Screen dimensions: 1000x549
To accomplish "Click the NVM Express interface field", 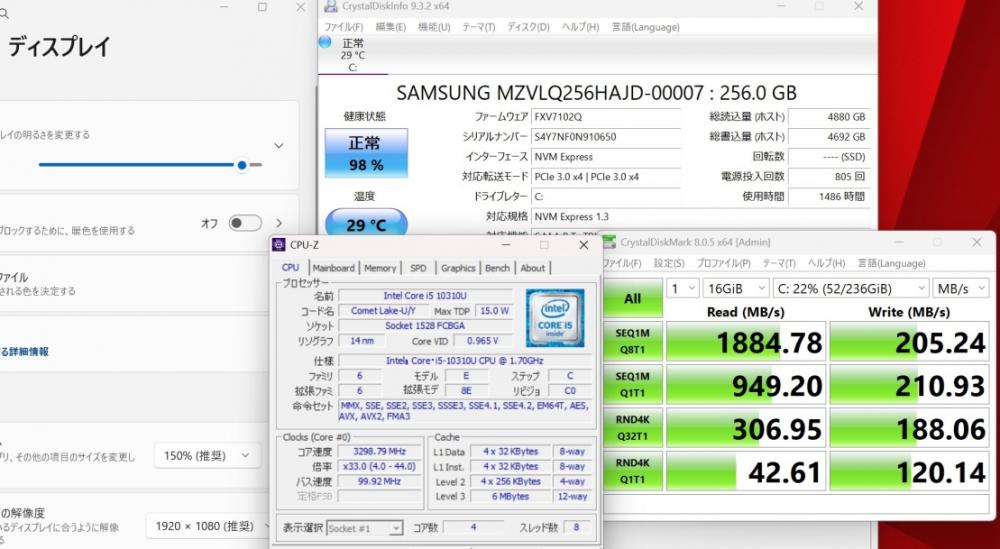I will pyautogui.click(x=606, y=156).
